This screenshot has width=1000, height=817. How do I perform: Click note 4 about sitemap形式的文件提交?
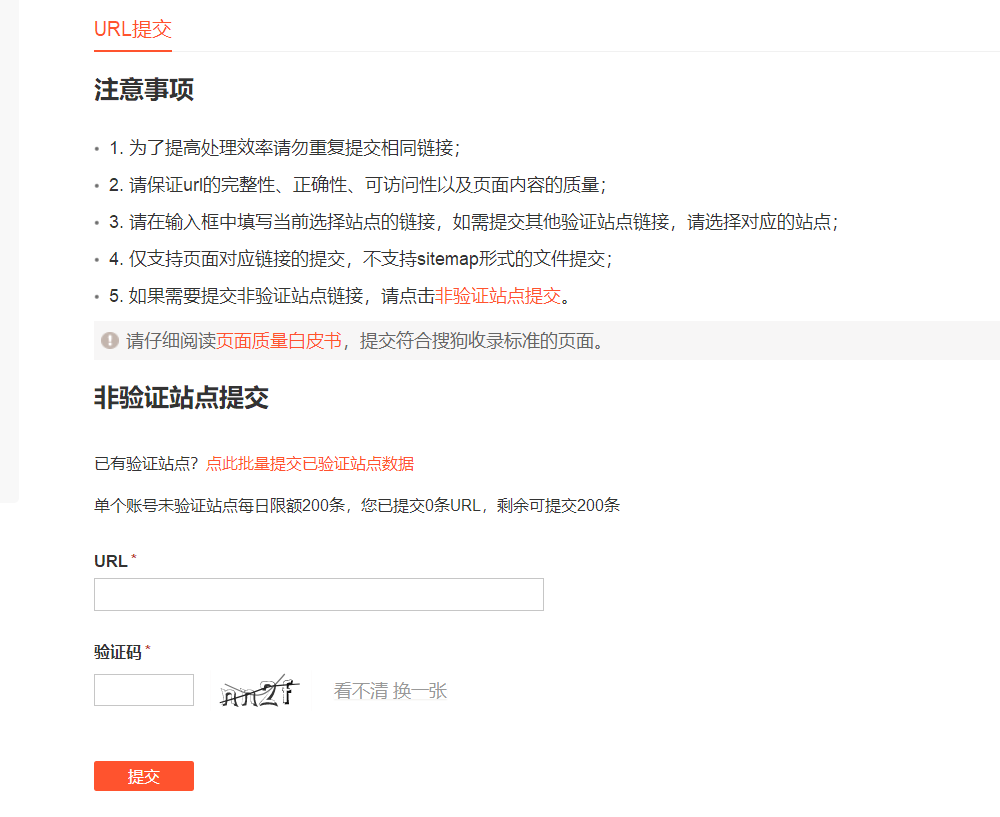tap(361, 259)
